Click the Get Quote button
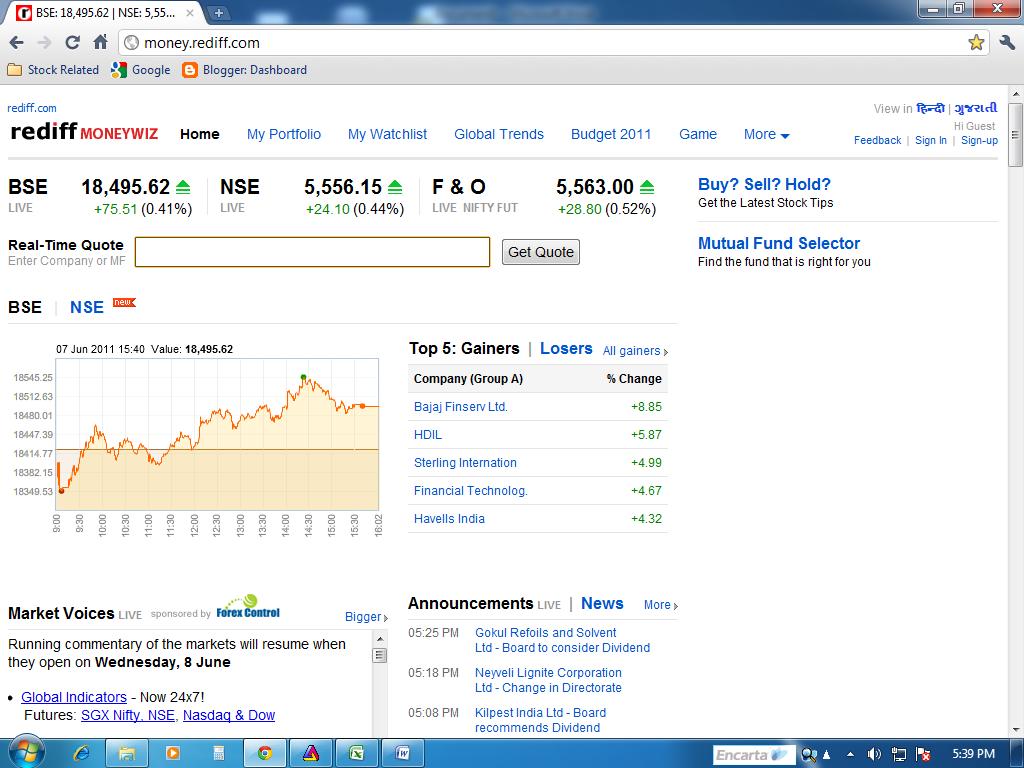1024x768 pixels. click(x=541, y=252)
